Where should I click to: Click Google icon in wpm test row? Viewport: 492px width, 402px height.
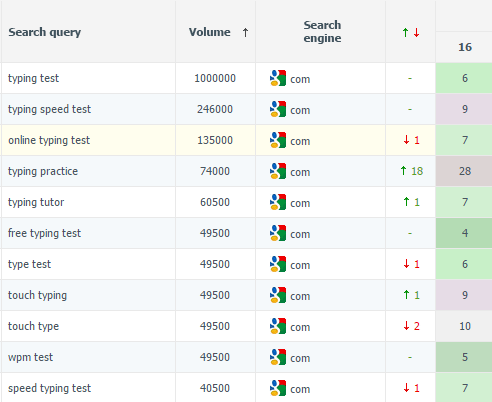click(278, 357)
